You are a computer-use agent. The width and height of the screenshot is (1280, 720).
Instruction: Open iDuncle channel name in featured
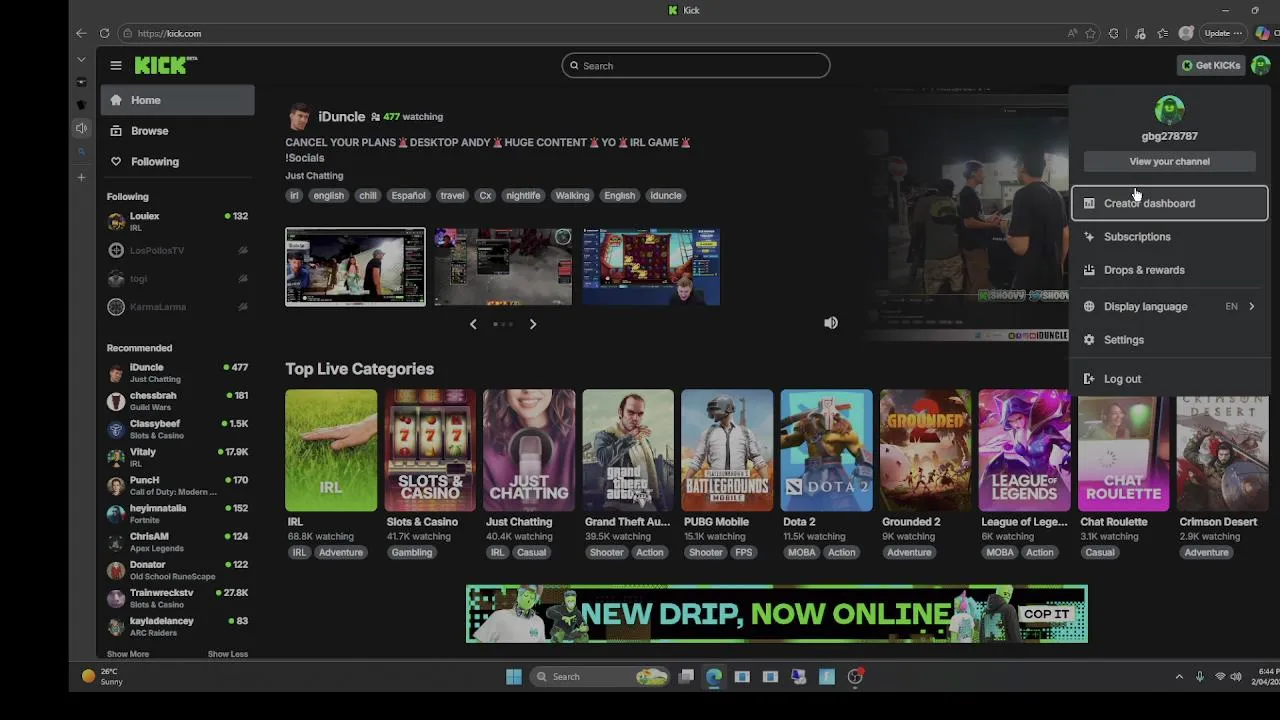341,117
